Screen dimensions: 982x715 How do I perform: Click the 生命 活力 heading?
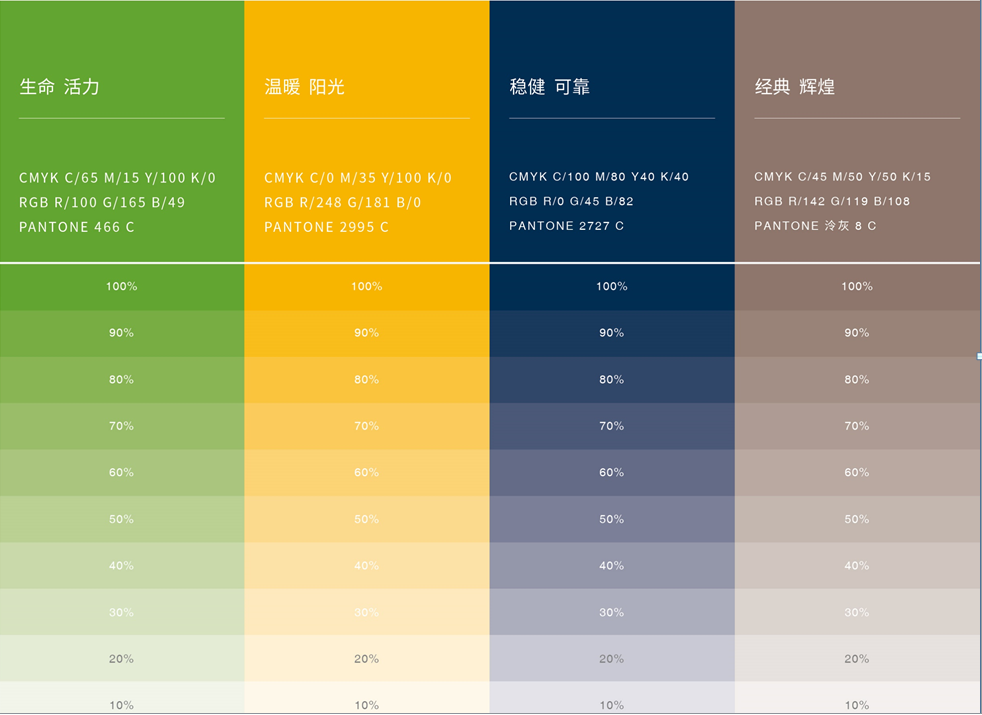(x=60, y=87)
